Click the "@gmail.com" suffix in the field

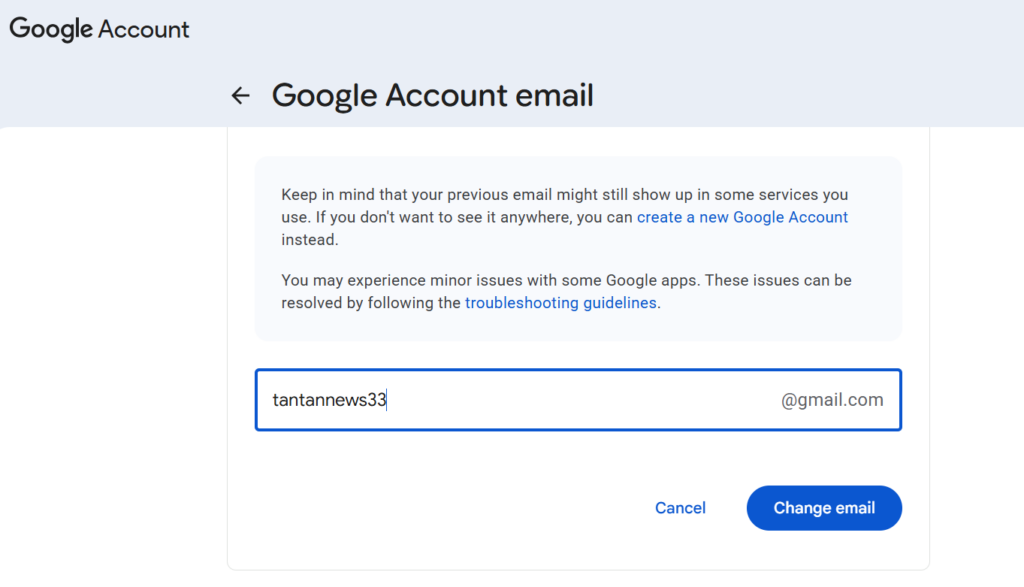point(832,400)
